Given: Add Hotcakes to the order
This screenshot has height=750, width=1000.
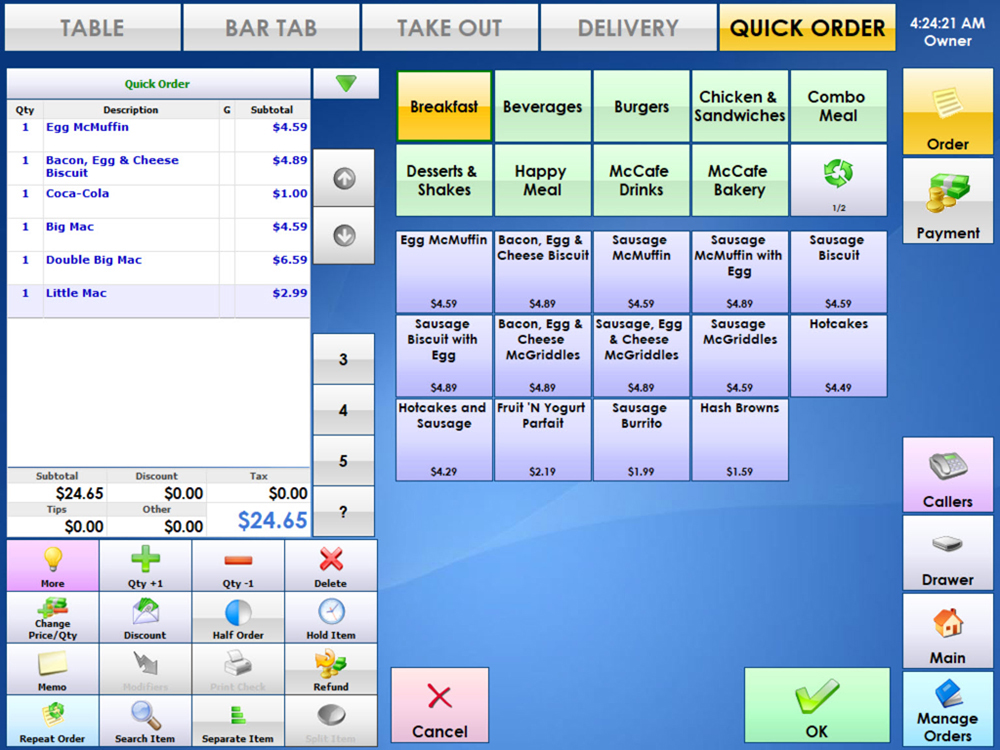Looking at the screenshot, I should [x=839, y=356].
